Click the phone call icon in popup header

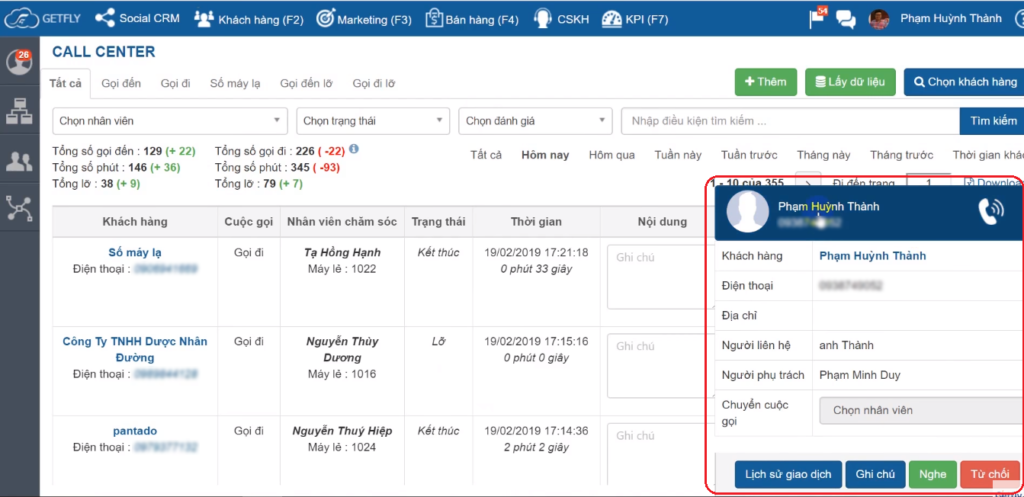coord(990,211)
